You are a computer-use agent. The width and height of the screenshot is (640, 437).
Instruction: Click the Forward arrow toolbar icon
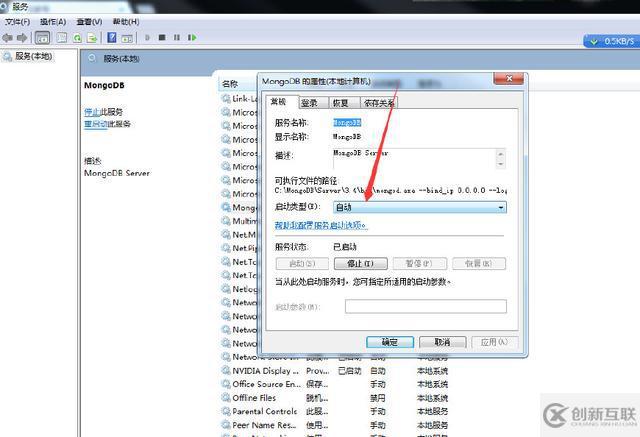coord(22,38)
